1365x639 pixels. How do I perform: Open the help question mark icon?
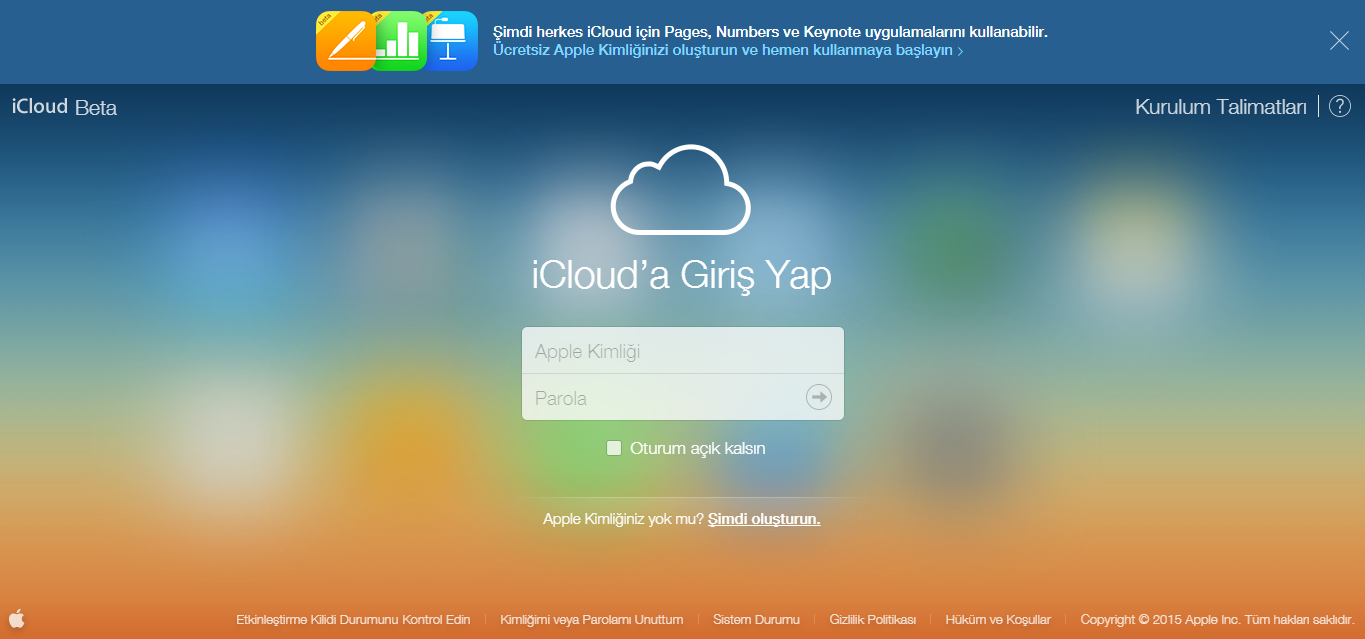[x=1340, y=106]
